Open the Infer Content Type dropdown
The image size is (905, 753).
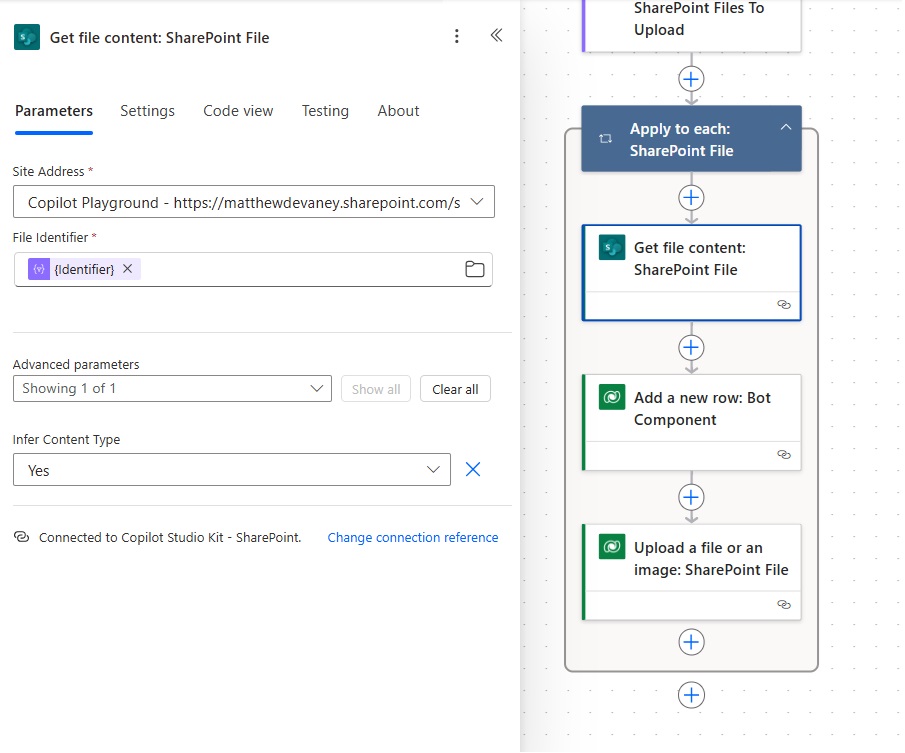231,470
